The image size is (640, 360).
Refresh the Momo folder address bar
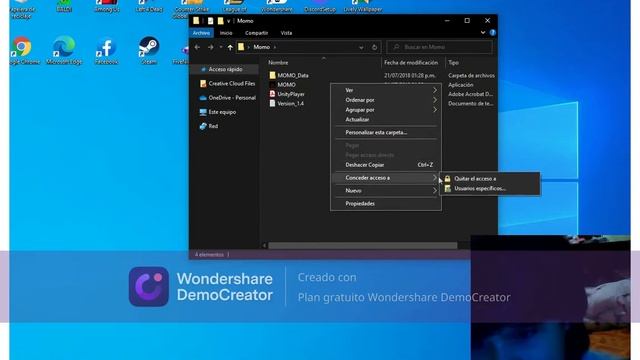[374, 47]
